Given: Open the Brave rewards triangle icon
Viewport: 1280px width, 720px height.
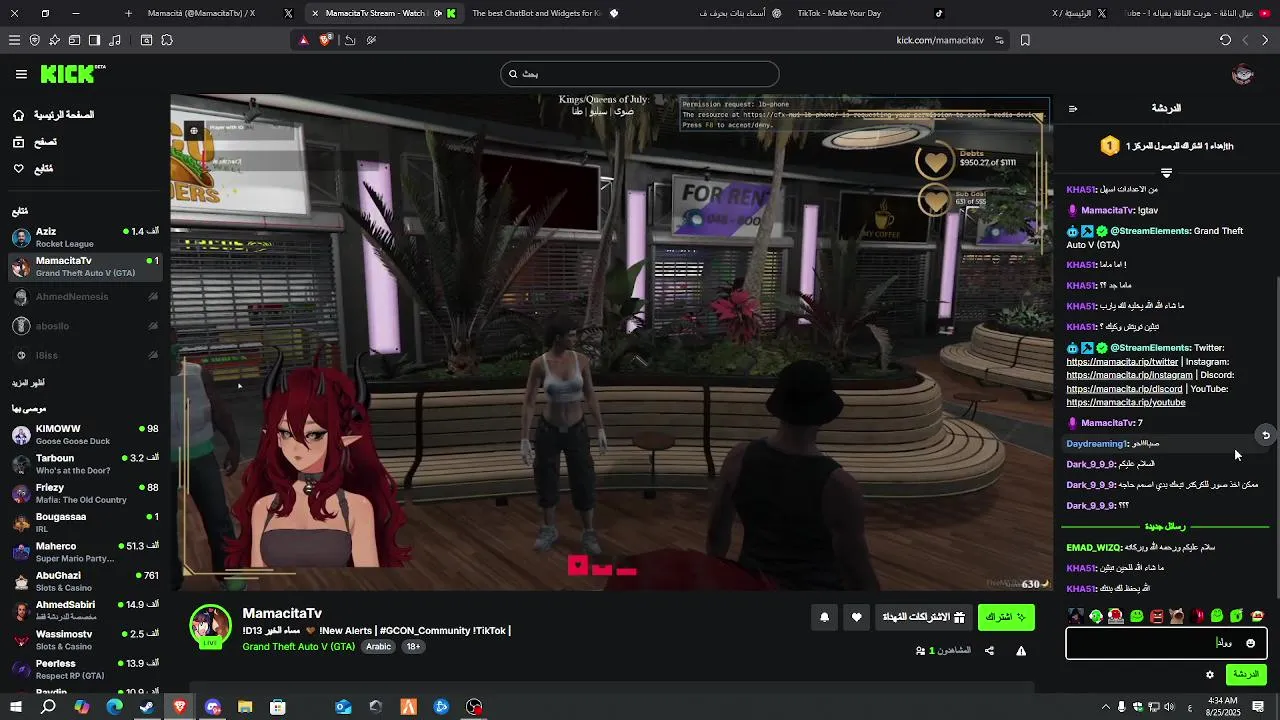Looking at the screenshot, I should point(304,40).
